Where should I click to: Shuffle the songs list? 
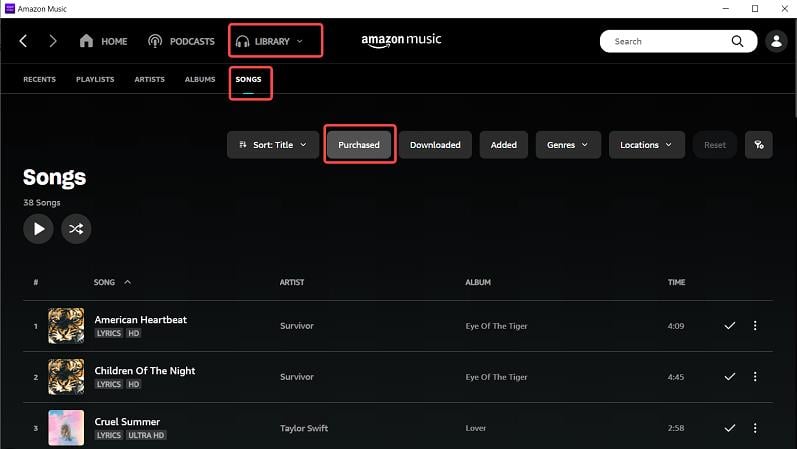(x=76, y=229)
